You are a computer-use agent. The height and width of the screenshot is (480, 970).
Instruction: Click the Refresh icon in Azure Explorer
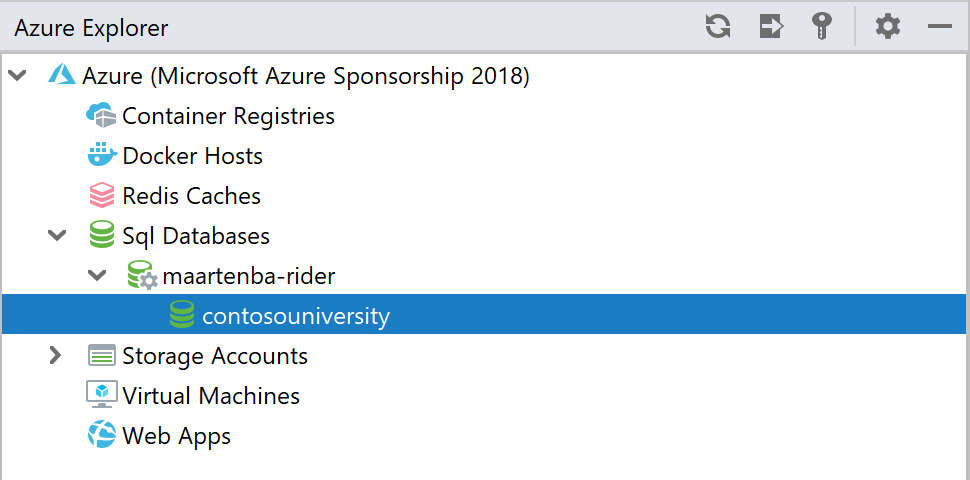tap(718, 27)
